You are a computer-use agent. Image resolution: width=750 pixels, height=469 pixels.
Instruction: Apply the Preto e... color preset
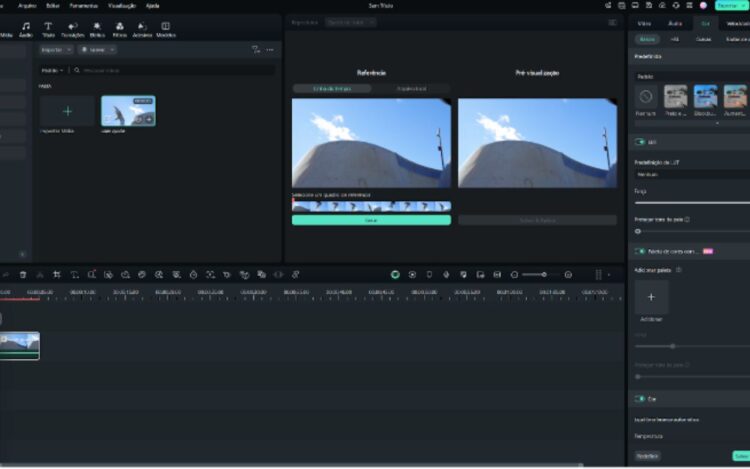675,100
